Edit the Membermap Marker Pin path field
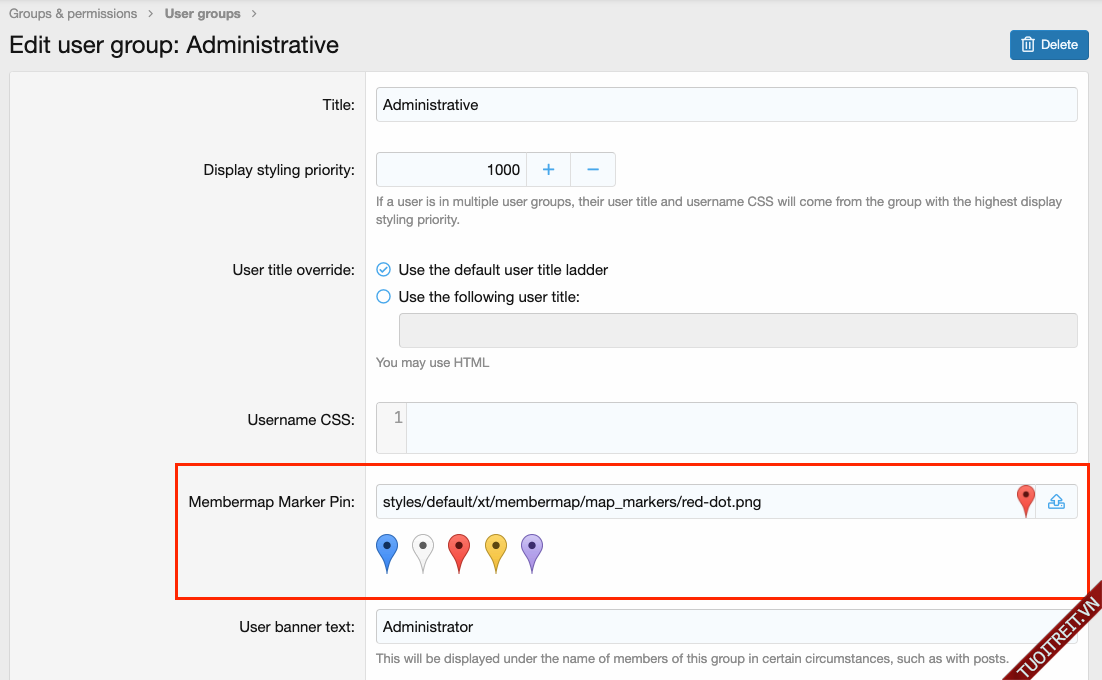 [x=690, y=502]
